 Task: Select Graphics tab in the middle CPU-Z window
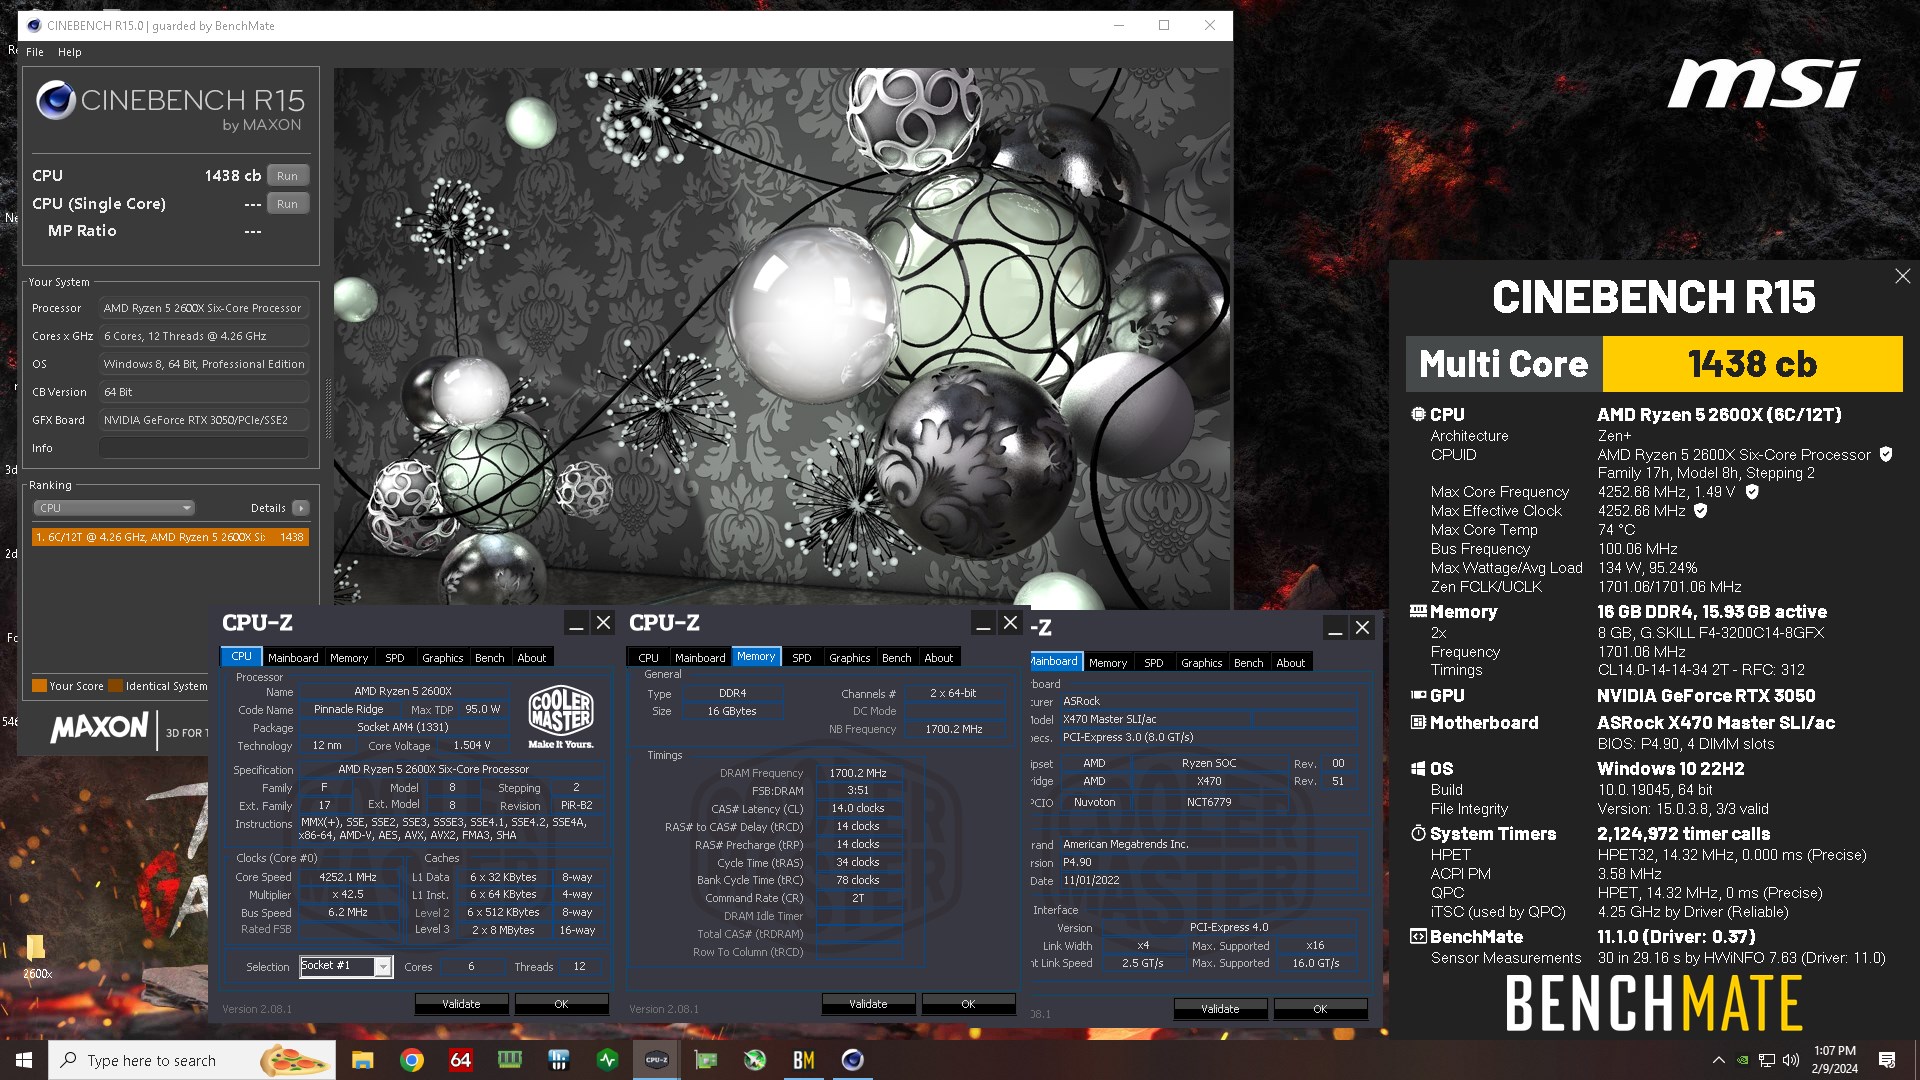click(849, 658)
